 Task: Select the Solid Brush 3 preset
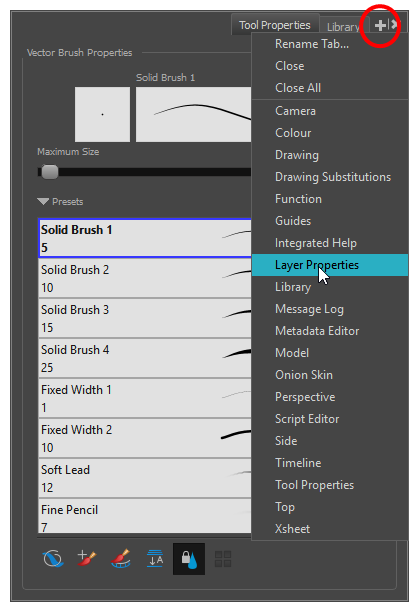point(145,318)
